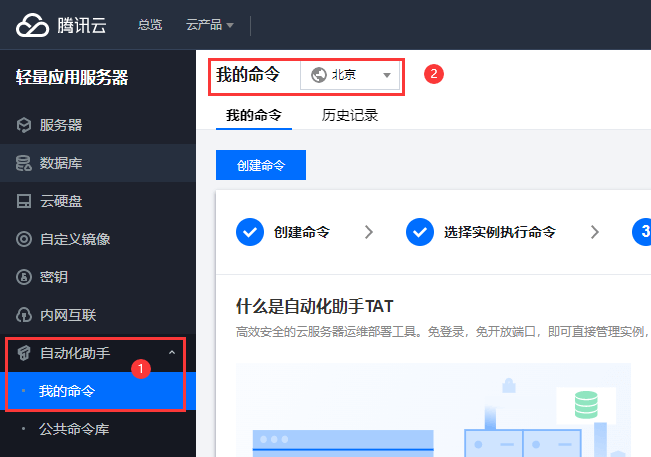The width and height of the screenshot is (651, 457).
Task: Click the 数据库 database icon
Action: [x=23, y=163]
